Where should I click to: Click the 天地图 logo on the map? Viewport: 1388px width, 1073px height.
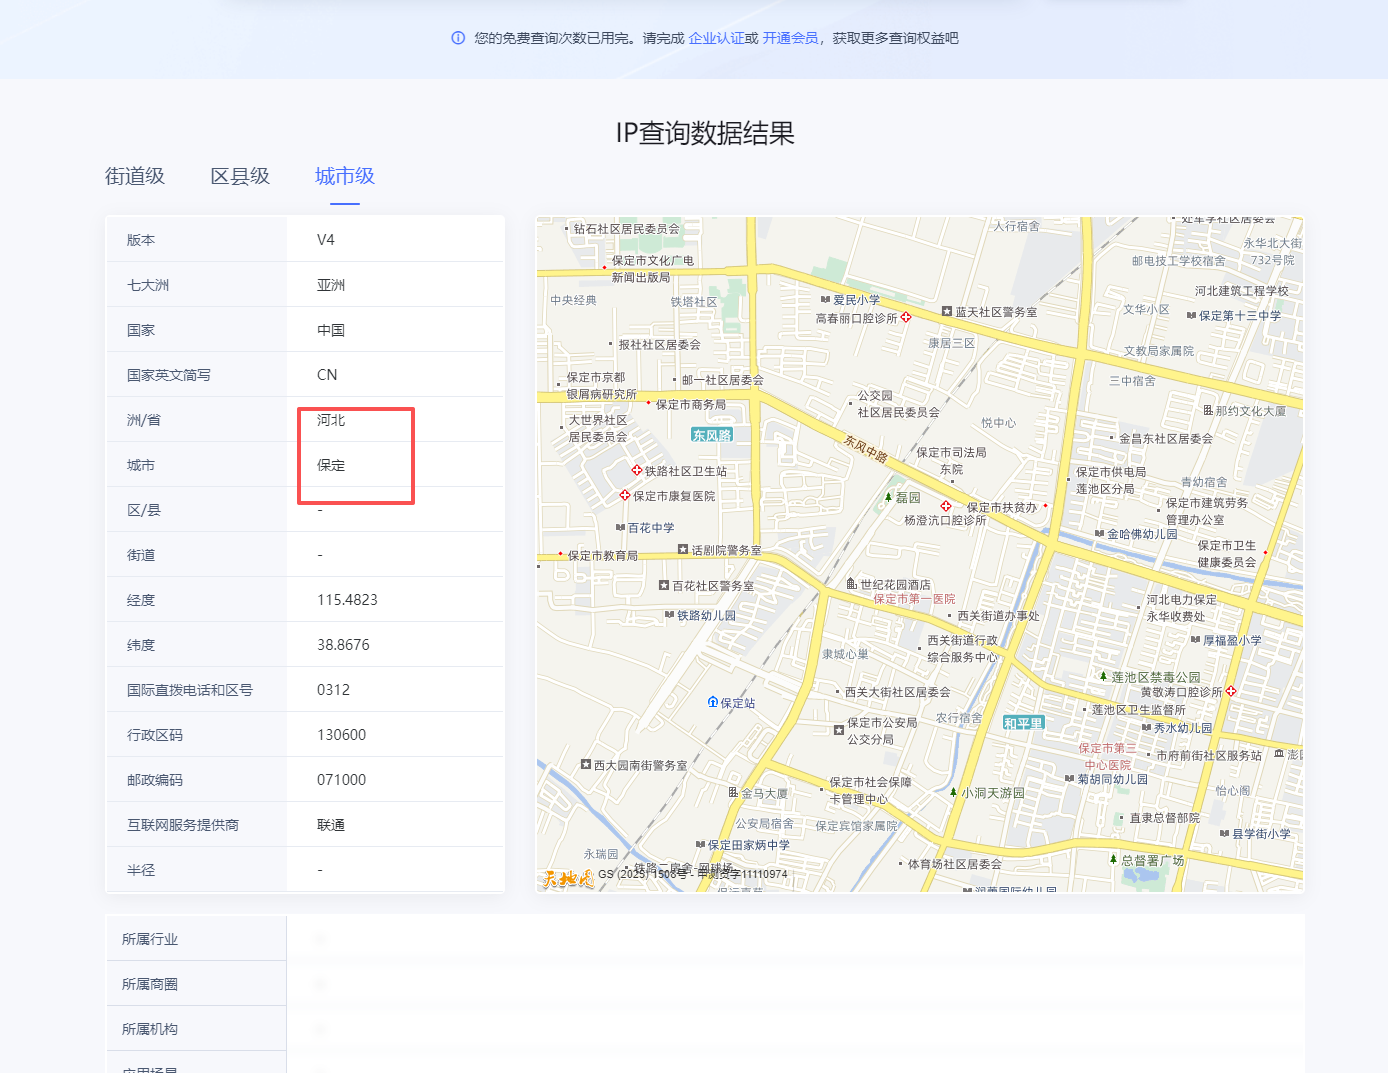pos(568,878)
